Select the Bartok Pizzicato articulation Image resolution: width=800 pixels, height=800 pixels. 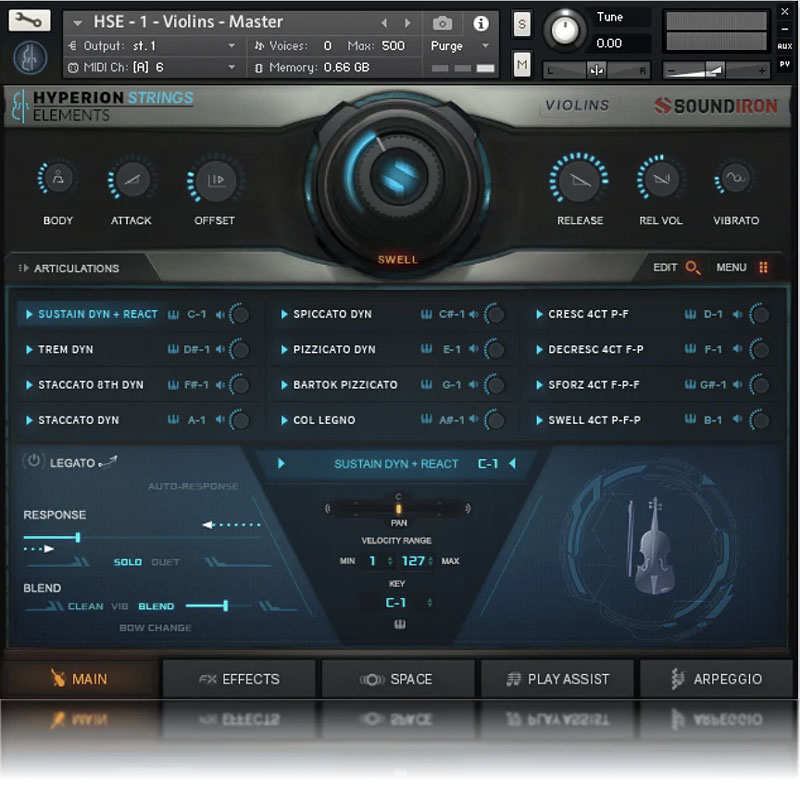point(345,385)
